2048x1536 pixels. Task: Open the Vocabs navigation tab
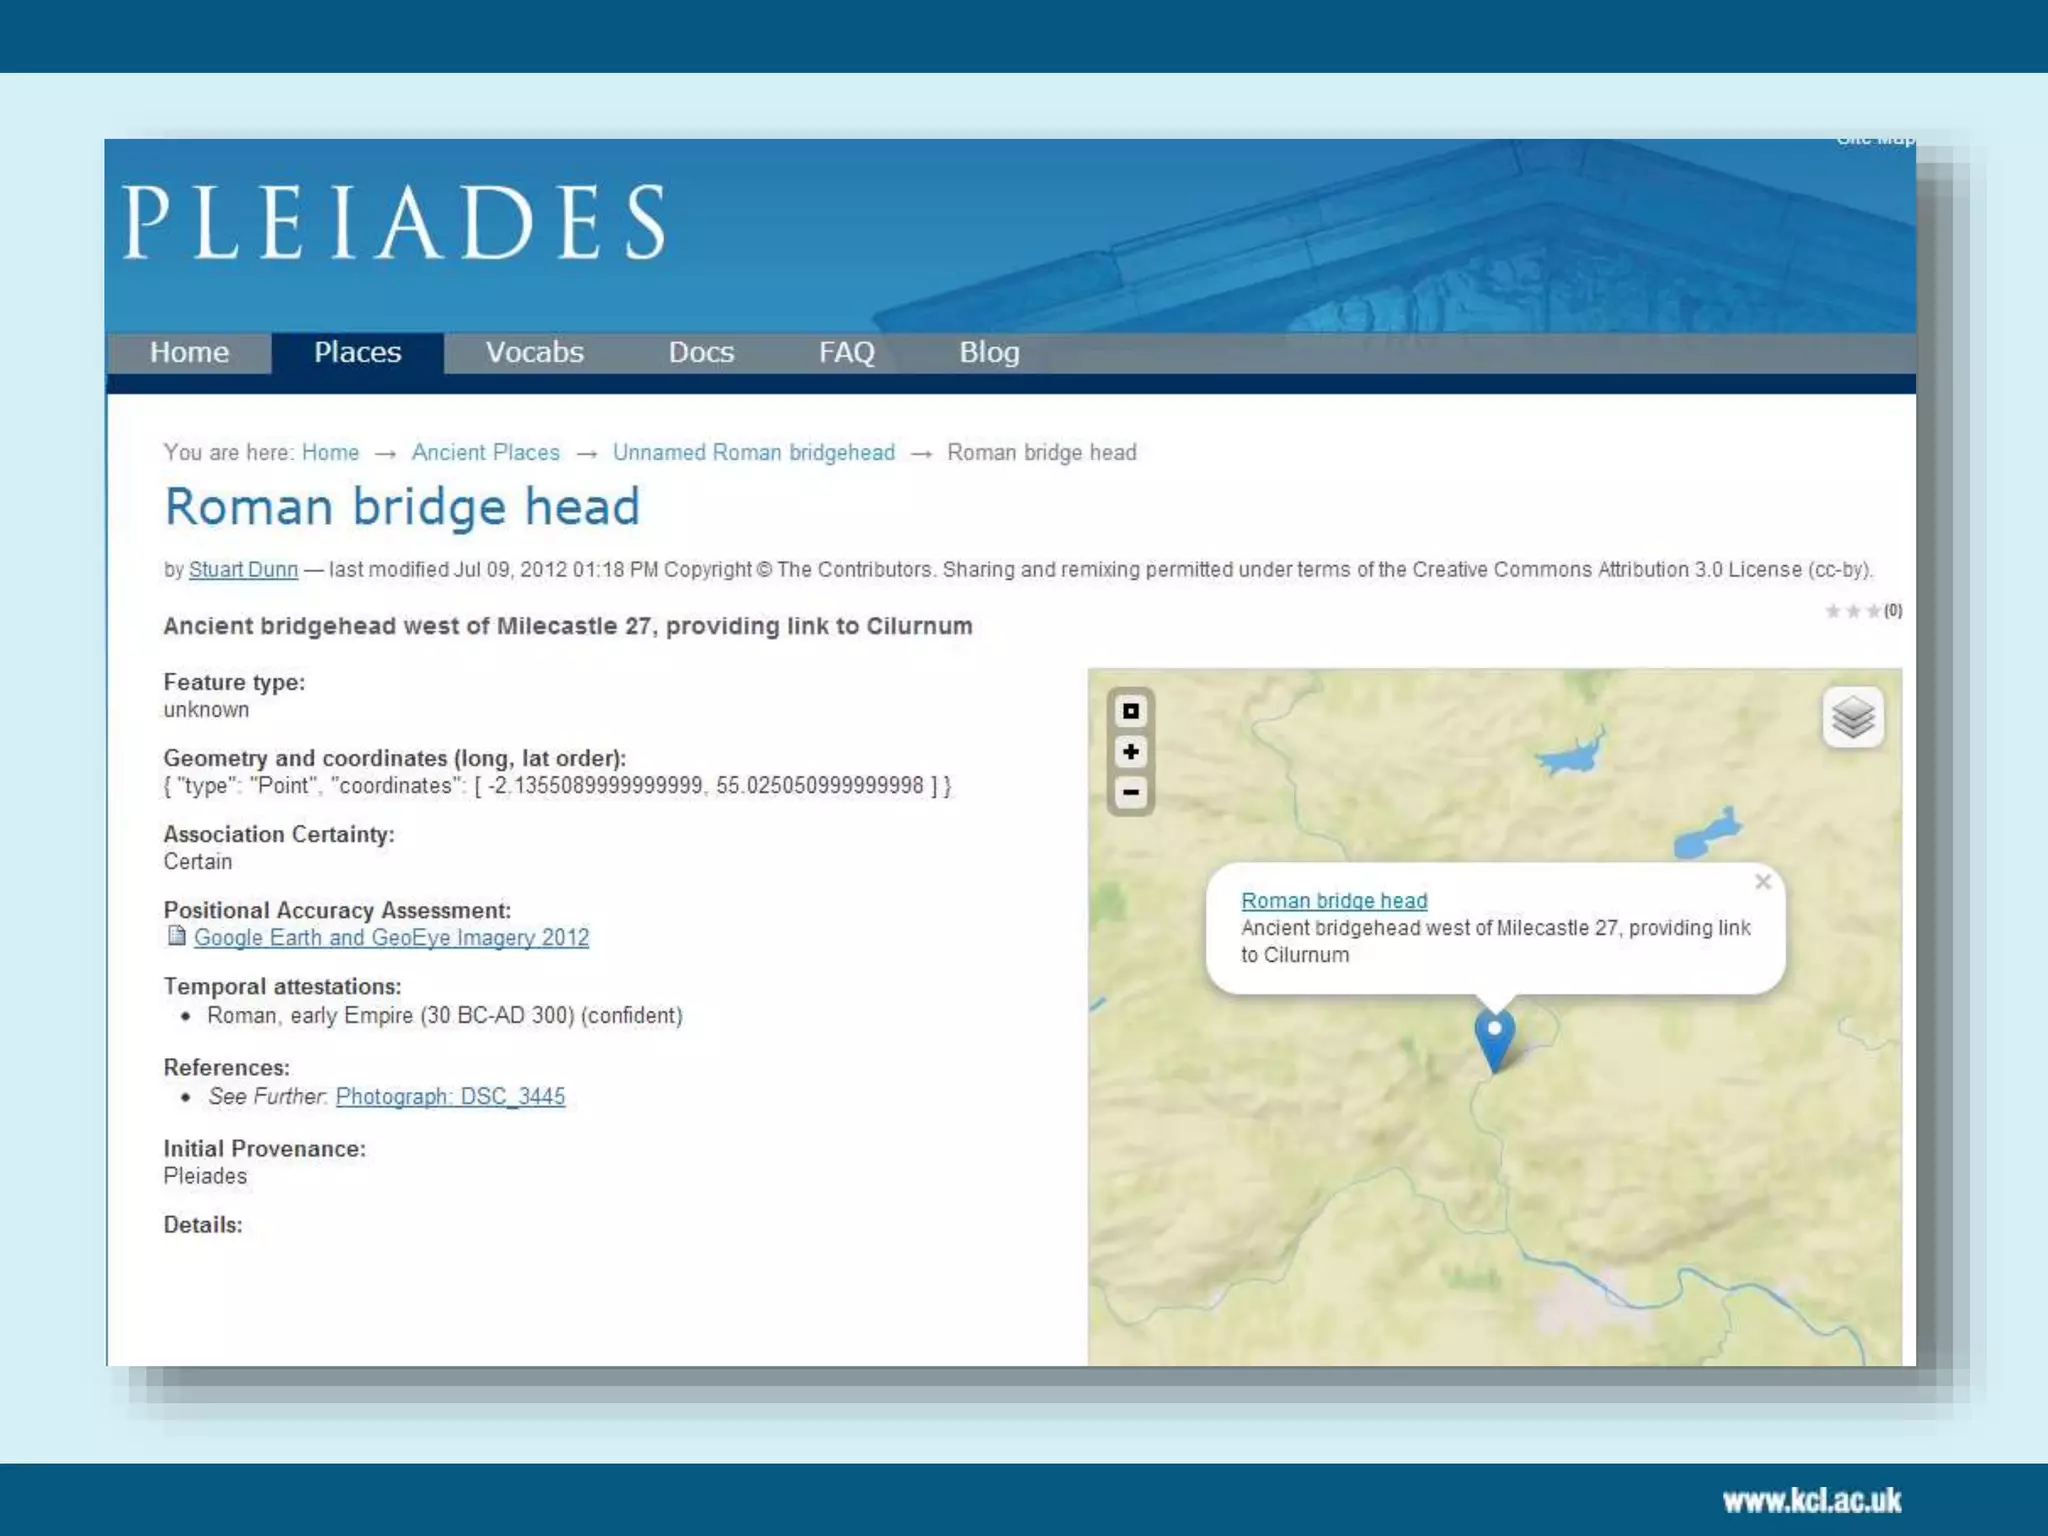click(534, 352)
